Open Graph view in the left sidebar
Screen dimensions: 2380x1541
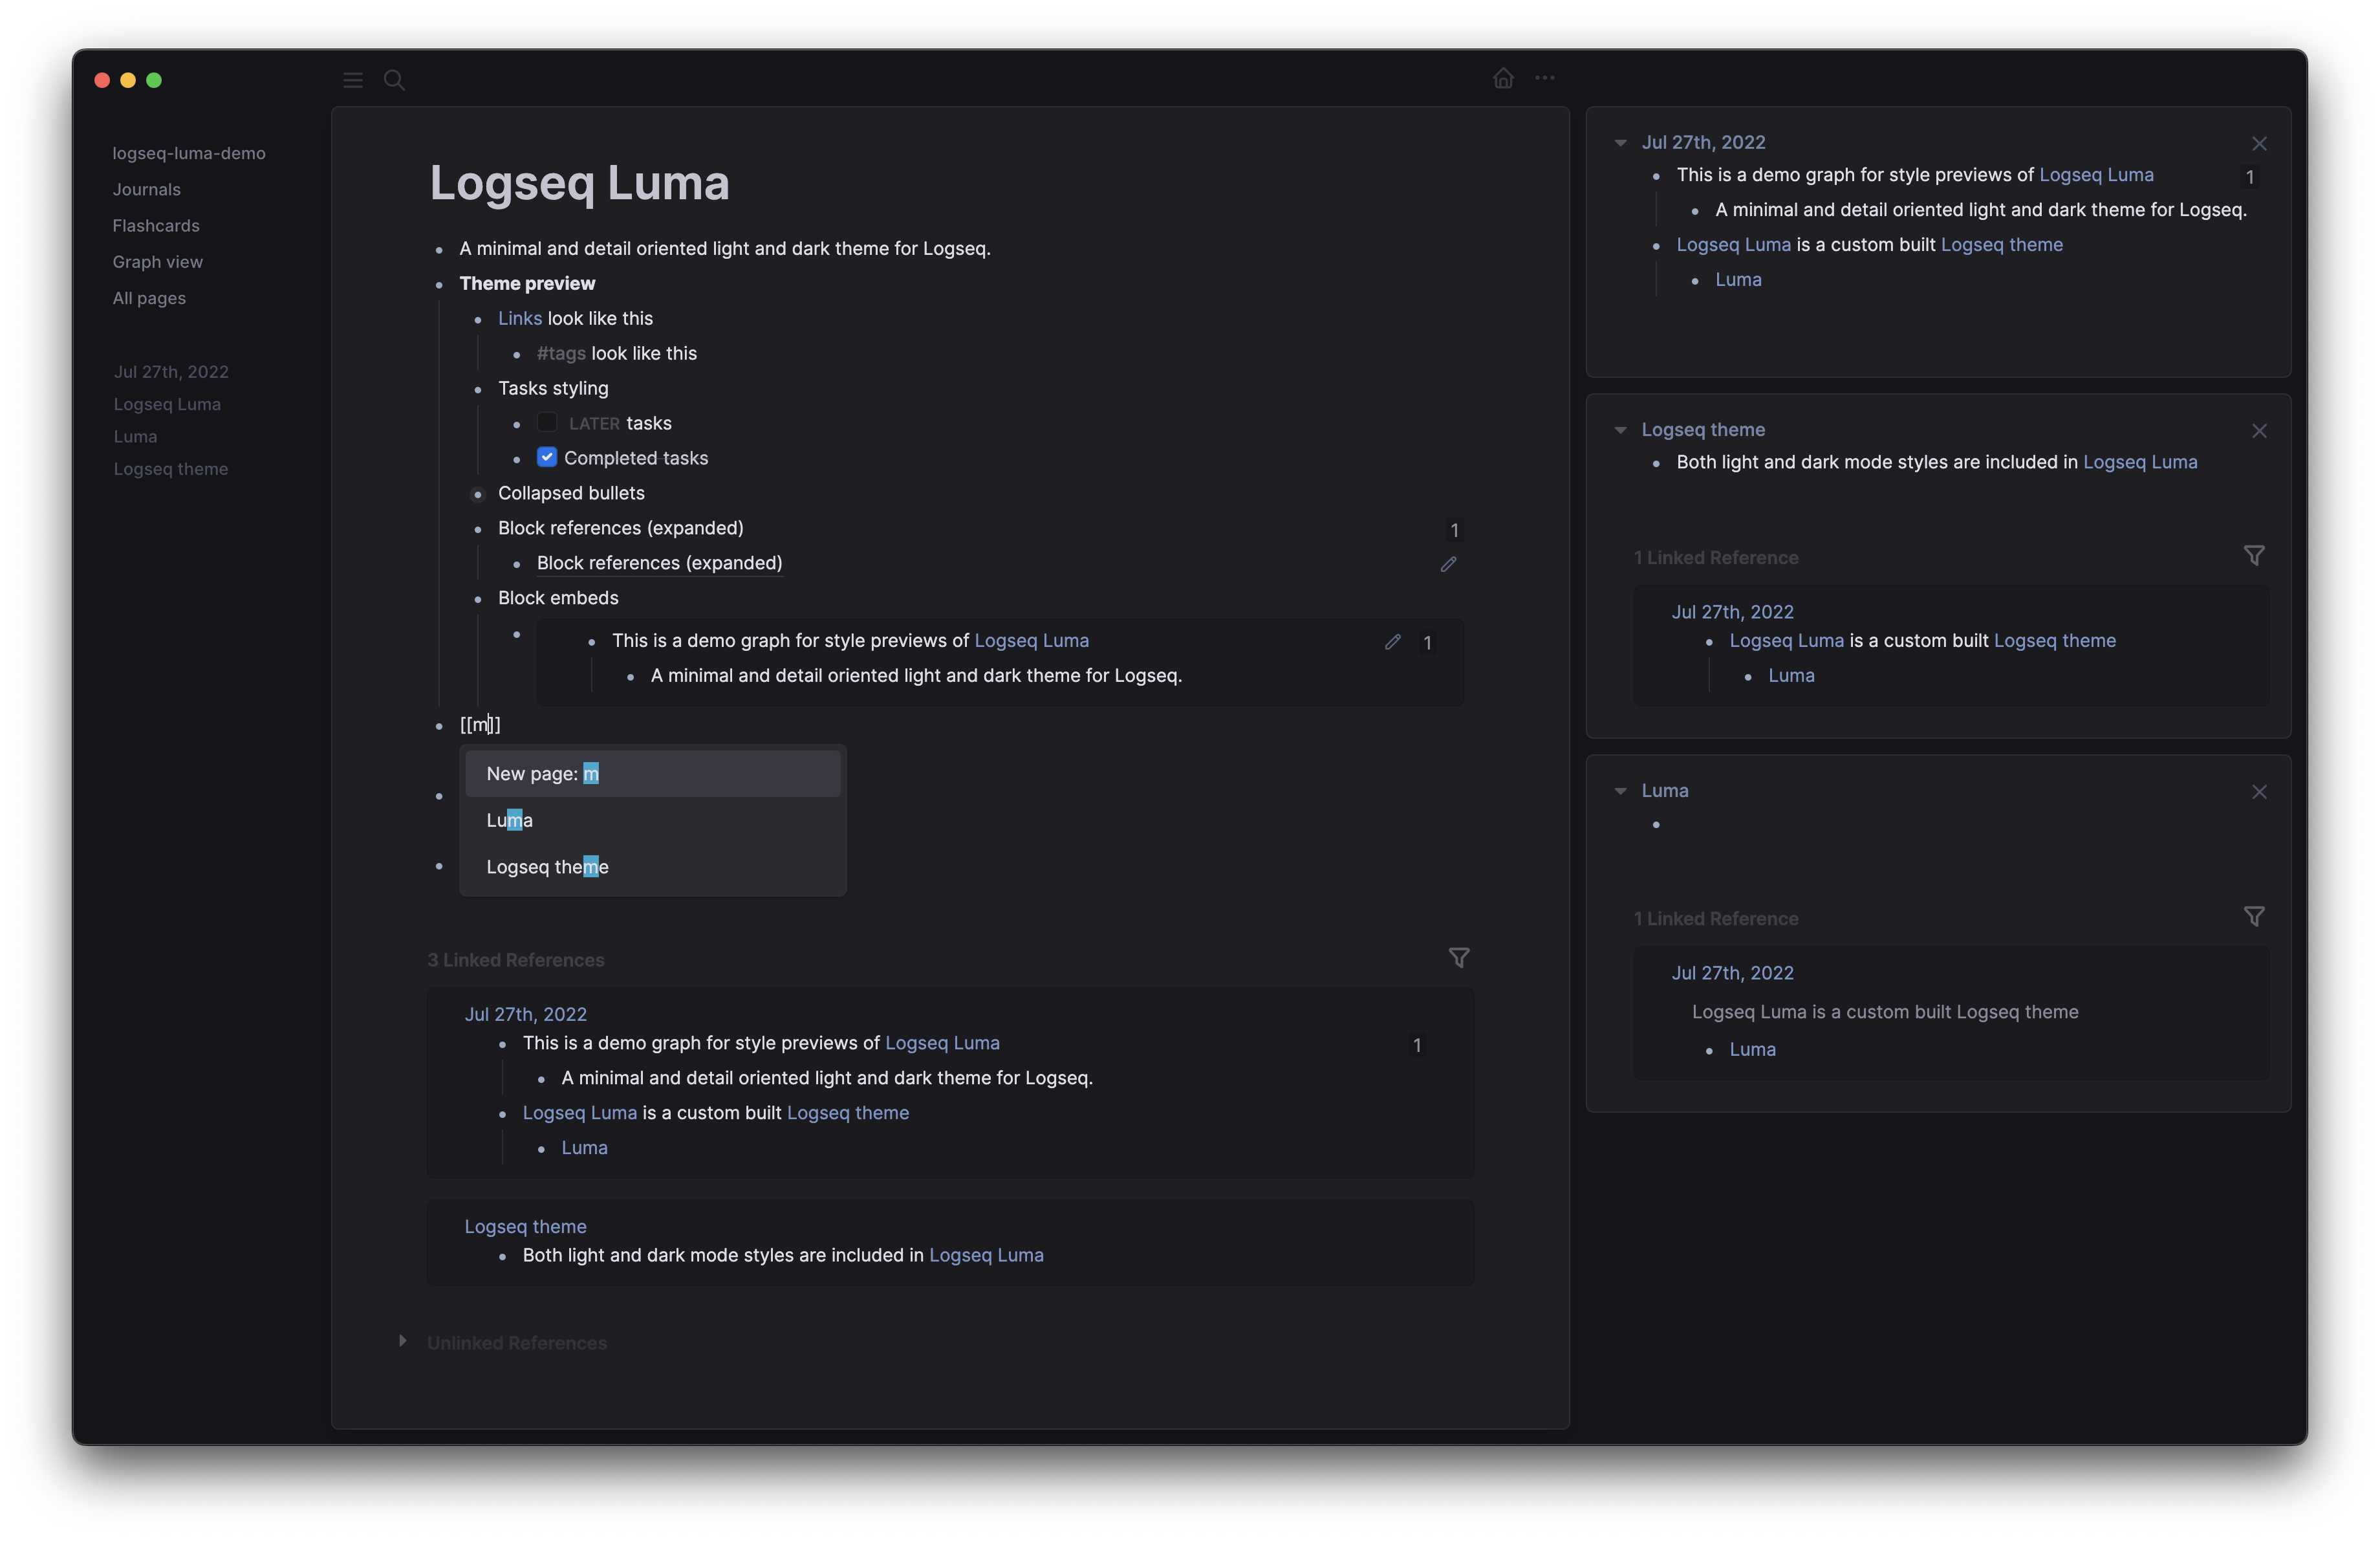(158, 261)
